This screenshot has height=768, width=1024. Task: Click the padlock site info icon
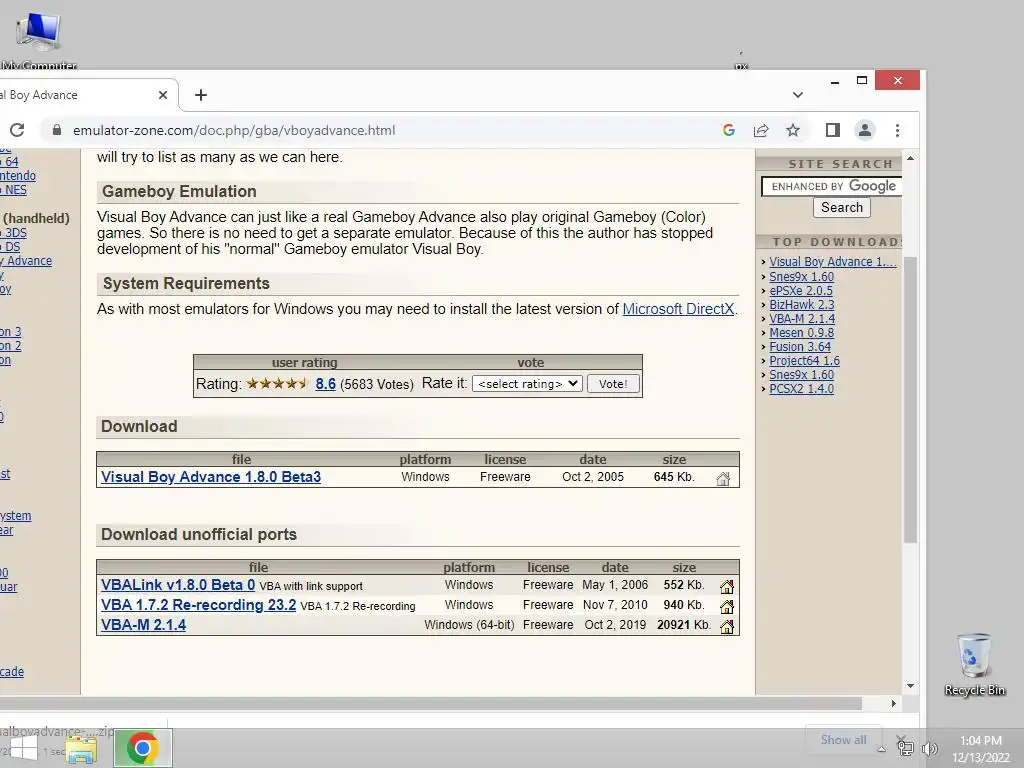point(57,130)
